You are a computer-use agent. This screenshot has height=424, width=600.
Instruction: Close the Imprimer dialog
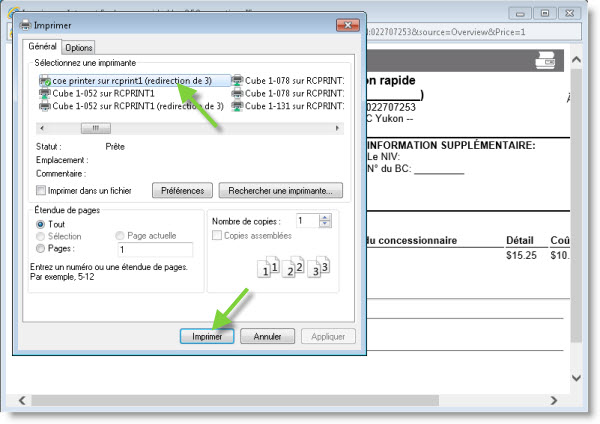pos(348,25)
